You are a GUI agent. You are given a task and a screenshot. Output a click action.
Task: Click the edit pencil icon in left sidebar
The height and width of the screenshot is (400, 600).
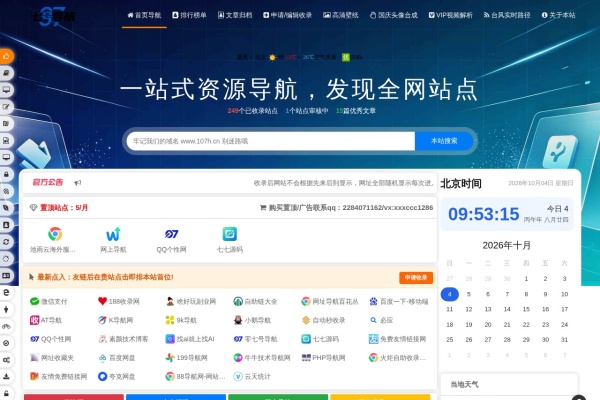pos(6,107)
